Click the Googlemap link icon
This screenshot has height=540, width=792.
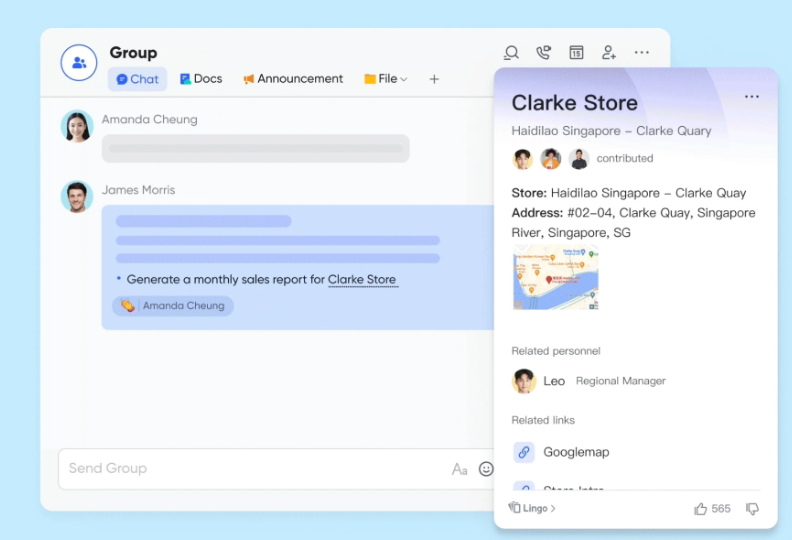coord(524,452)
